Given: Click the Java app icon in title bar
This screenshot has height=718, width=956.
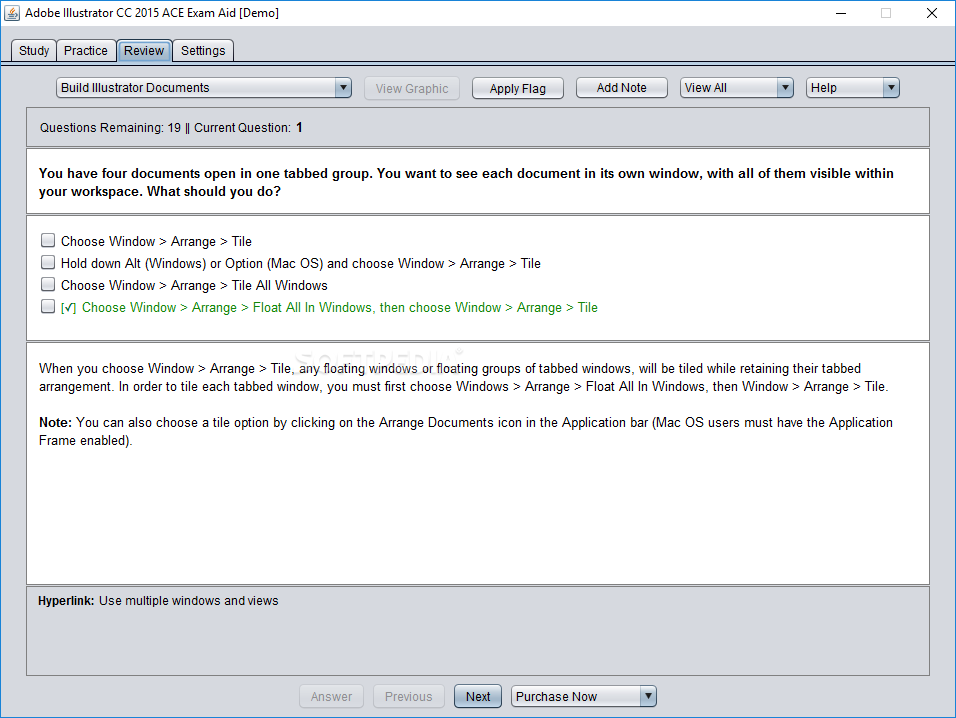Looking at the screenshot, I should [x=12, y=13].
